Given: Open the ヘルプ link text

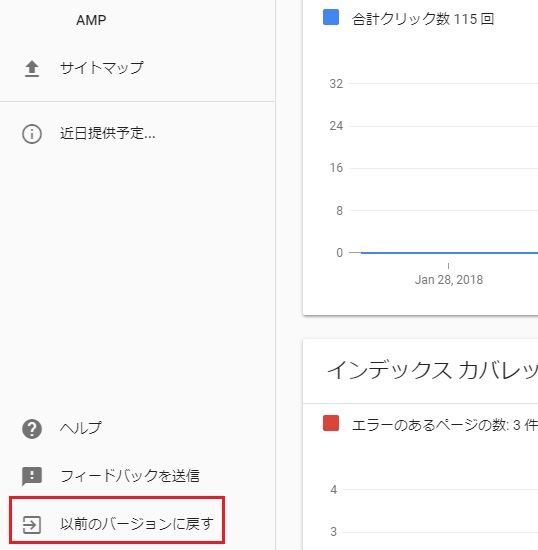Looking at the screenshot, I should (81, 428).
